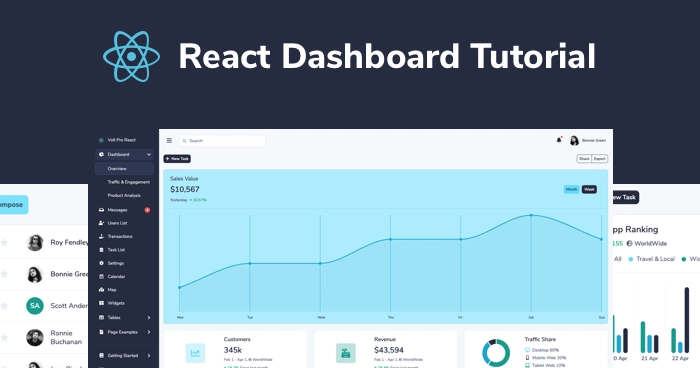
Task: Click the "$43,594" revenue value
Action: click(389, 350)
